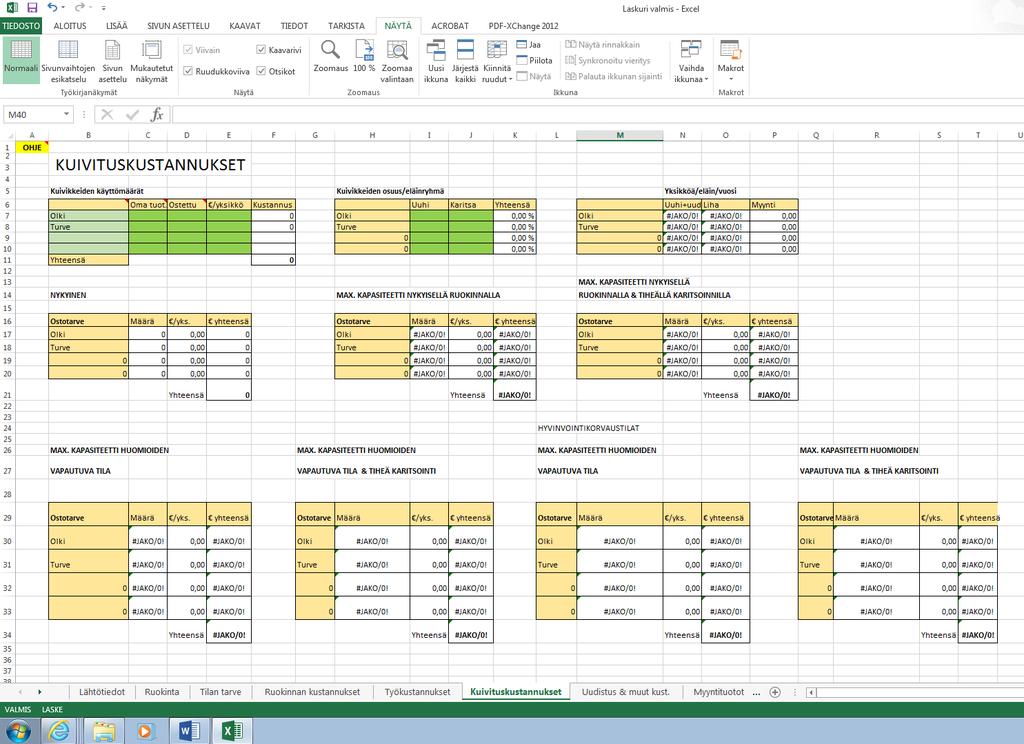Click the enter checkmark in formula bar
The image size is (1024, 744).
click(x=133, y=115)
